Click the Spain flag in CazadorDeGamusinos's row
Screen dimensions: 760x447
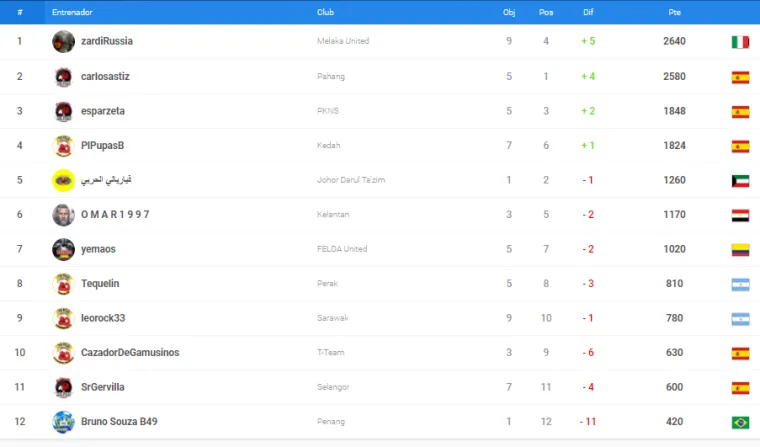(740, 353)
